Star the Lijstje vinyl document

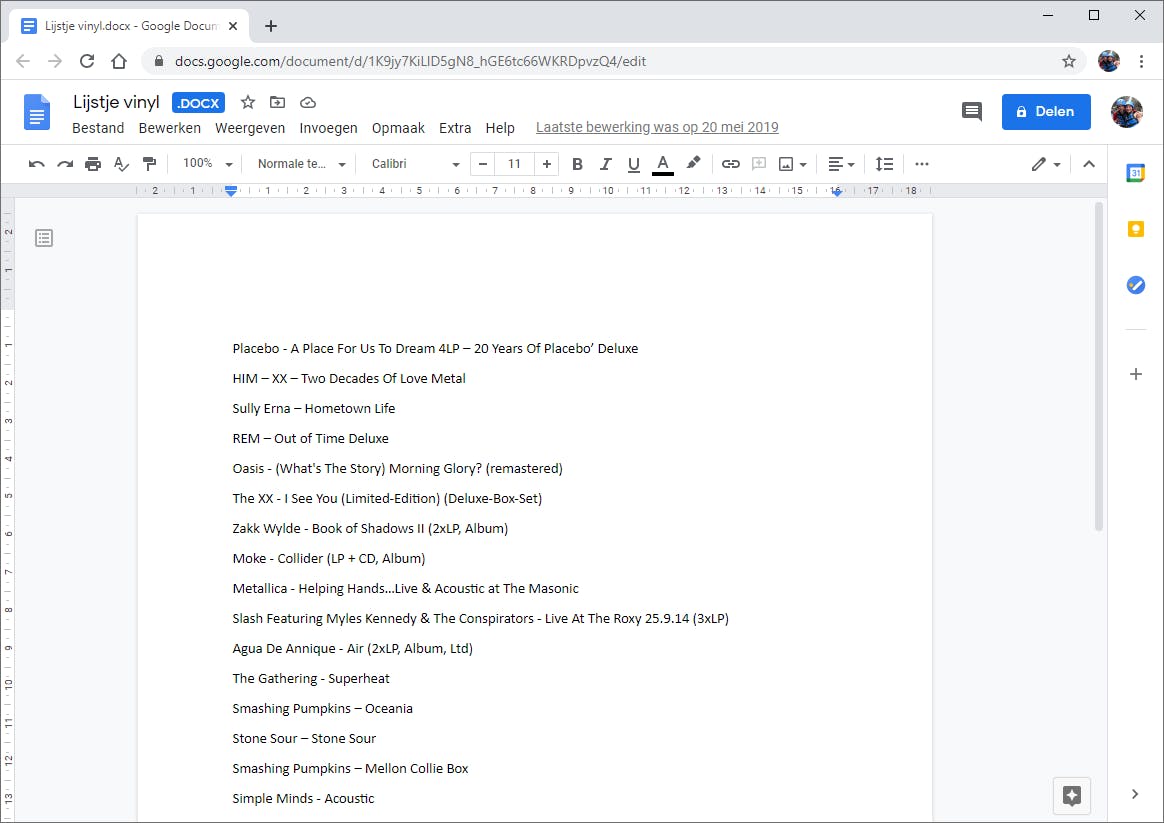tap(248, 102)
